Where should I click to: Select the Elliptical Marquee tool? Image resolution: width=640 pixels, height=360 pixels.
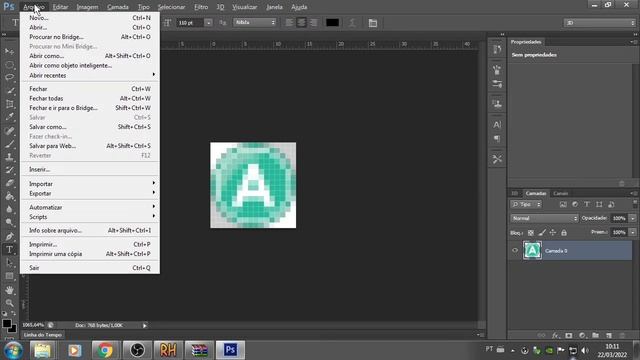coord(9,64)
